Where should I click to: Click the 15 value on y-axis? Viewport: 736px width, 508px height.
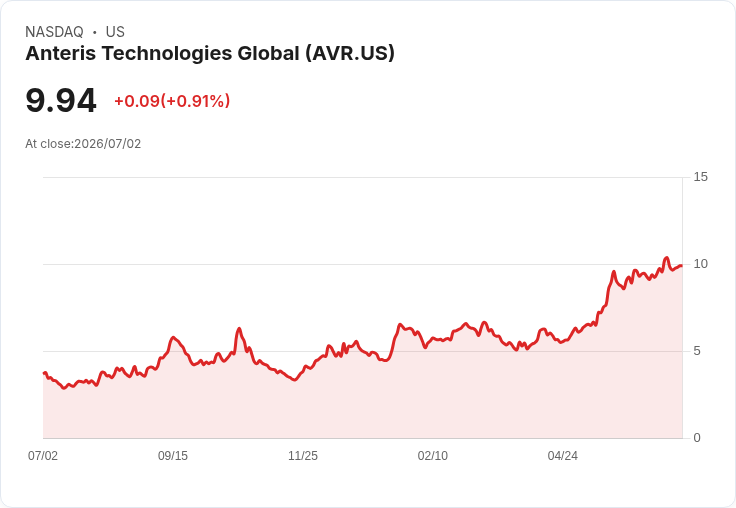[700, 177]
